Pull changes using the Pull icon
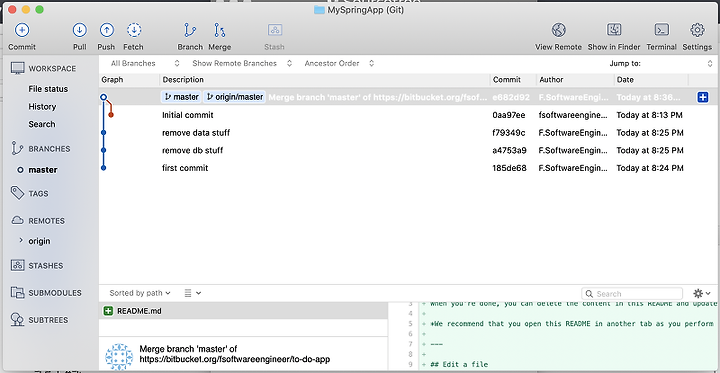The width and height of the screenshot is (720, 373). (79, 30)
